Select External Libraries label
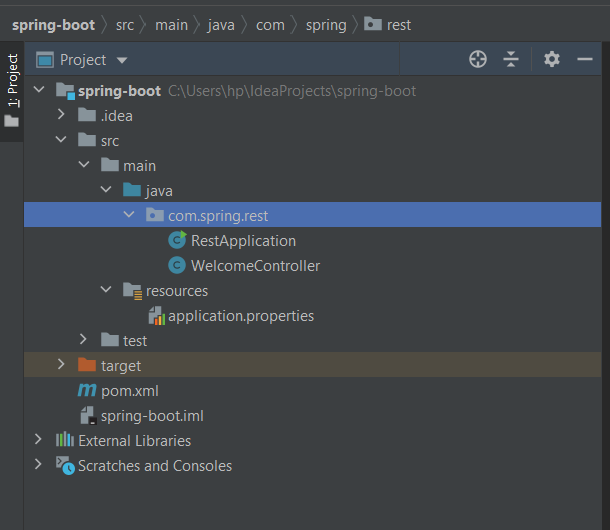Viewport: 610px width, 530px height. pyautogui.click(x=135, y=441)
